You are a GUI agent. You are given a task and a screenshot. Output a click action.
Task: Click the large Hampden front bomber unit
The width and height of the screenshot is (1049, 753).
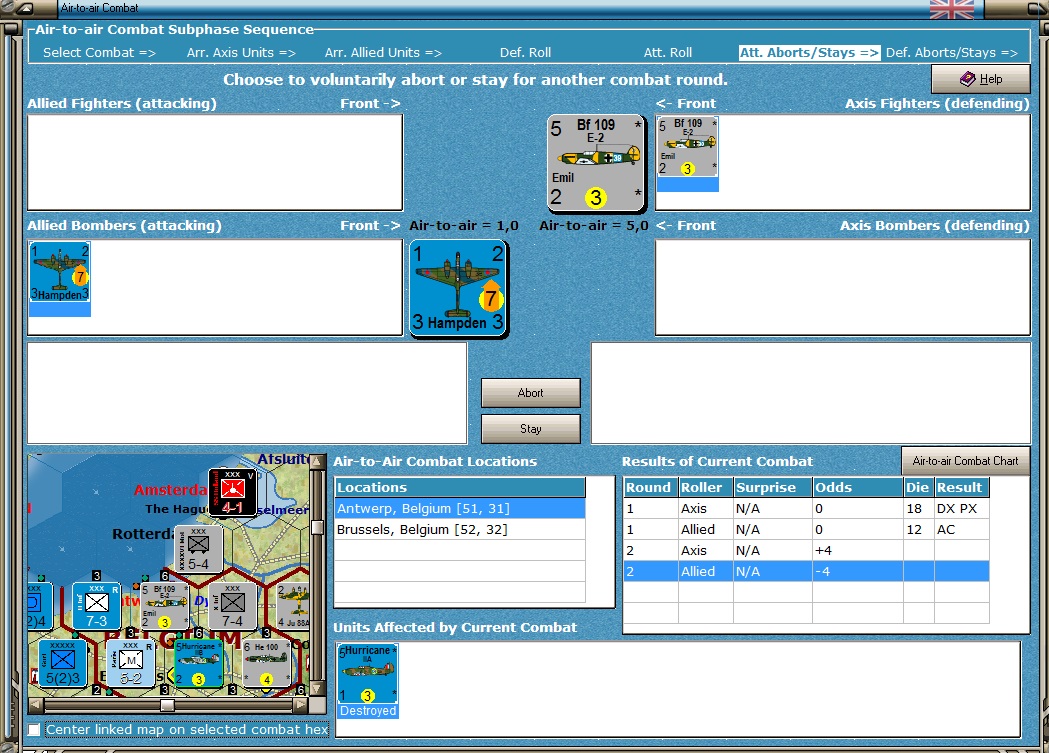[459, 288]
